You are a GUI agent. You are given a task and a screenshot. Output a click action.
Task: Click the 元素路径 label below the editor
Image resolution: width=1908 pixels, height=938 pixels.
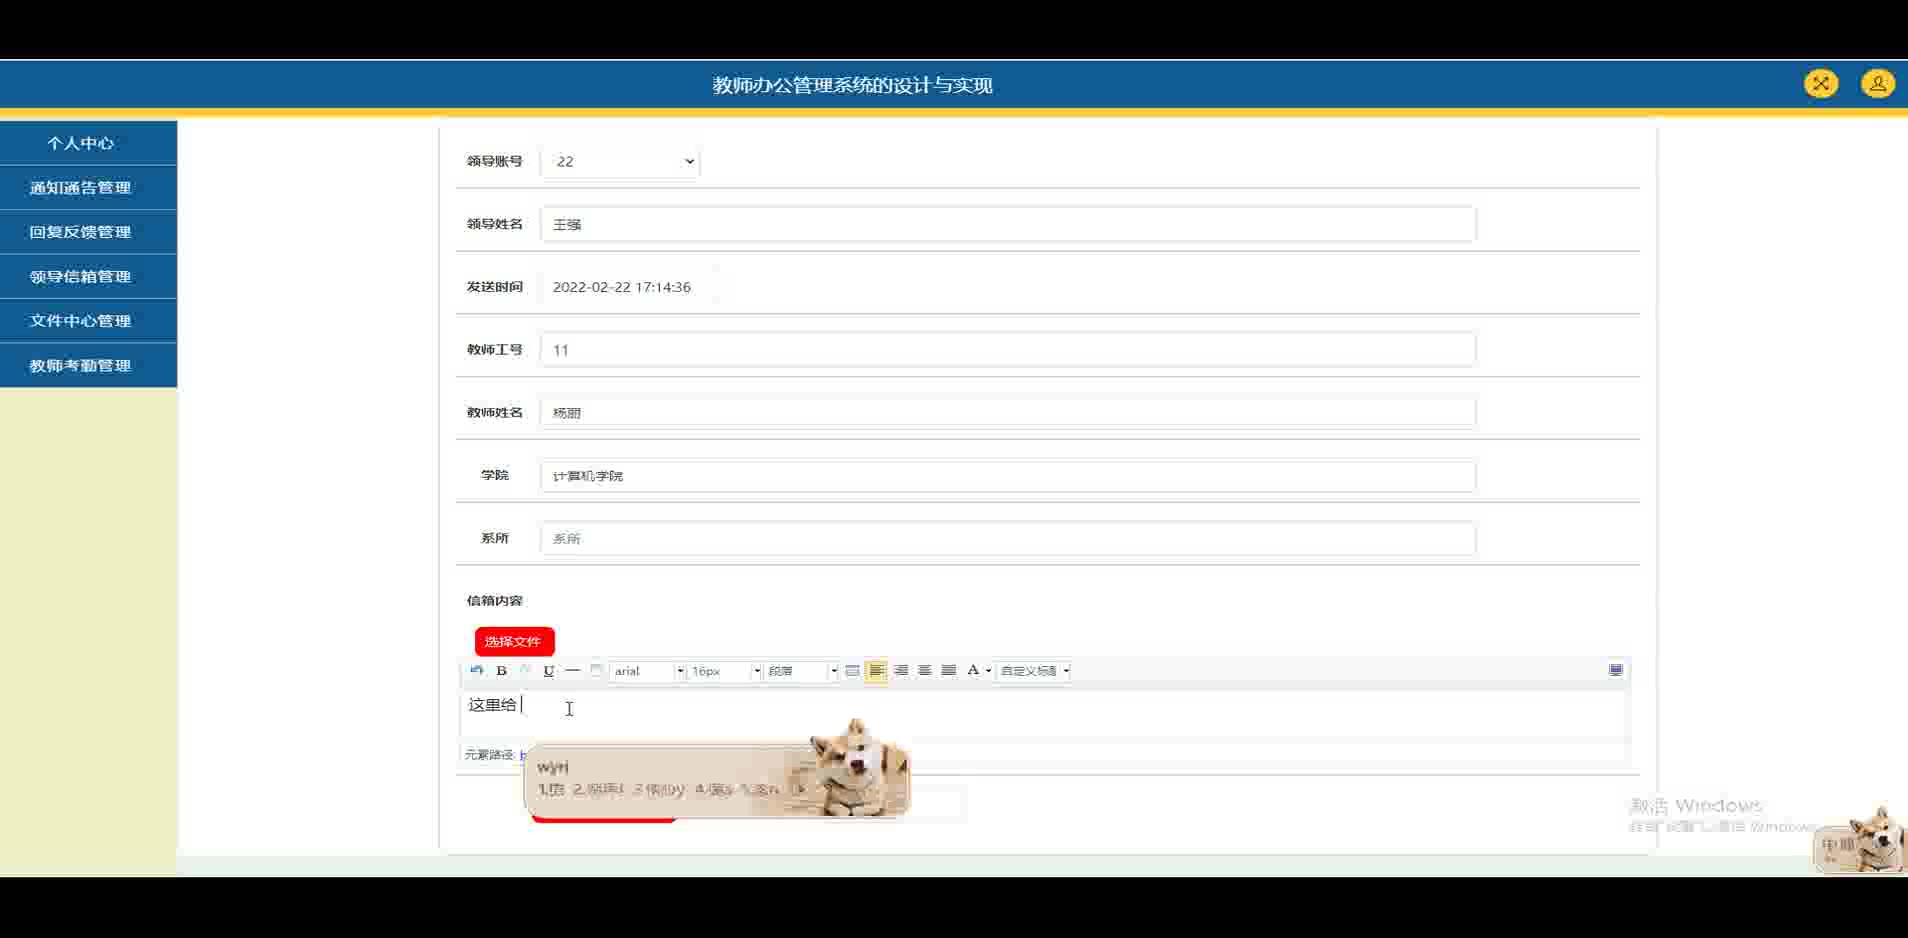[x=489, y=755]
